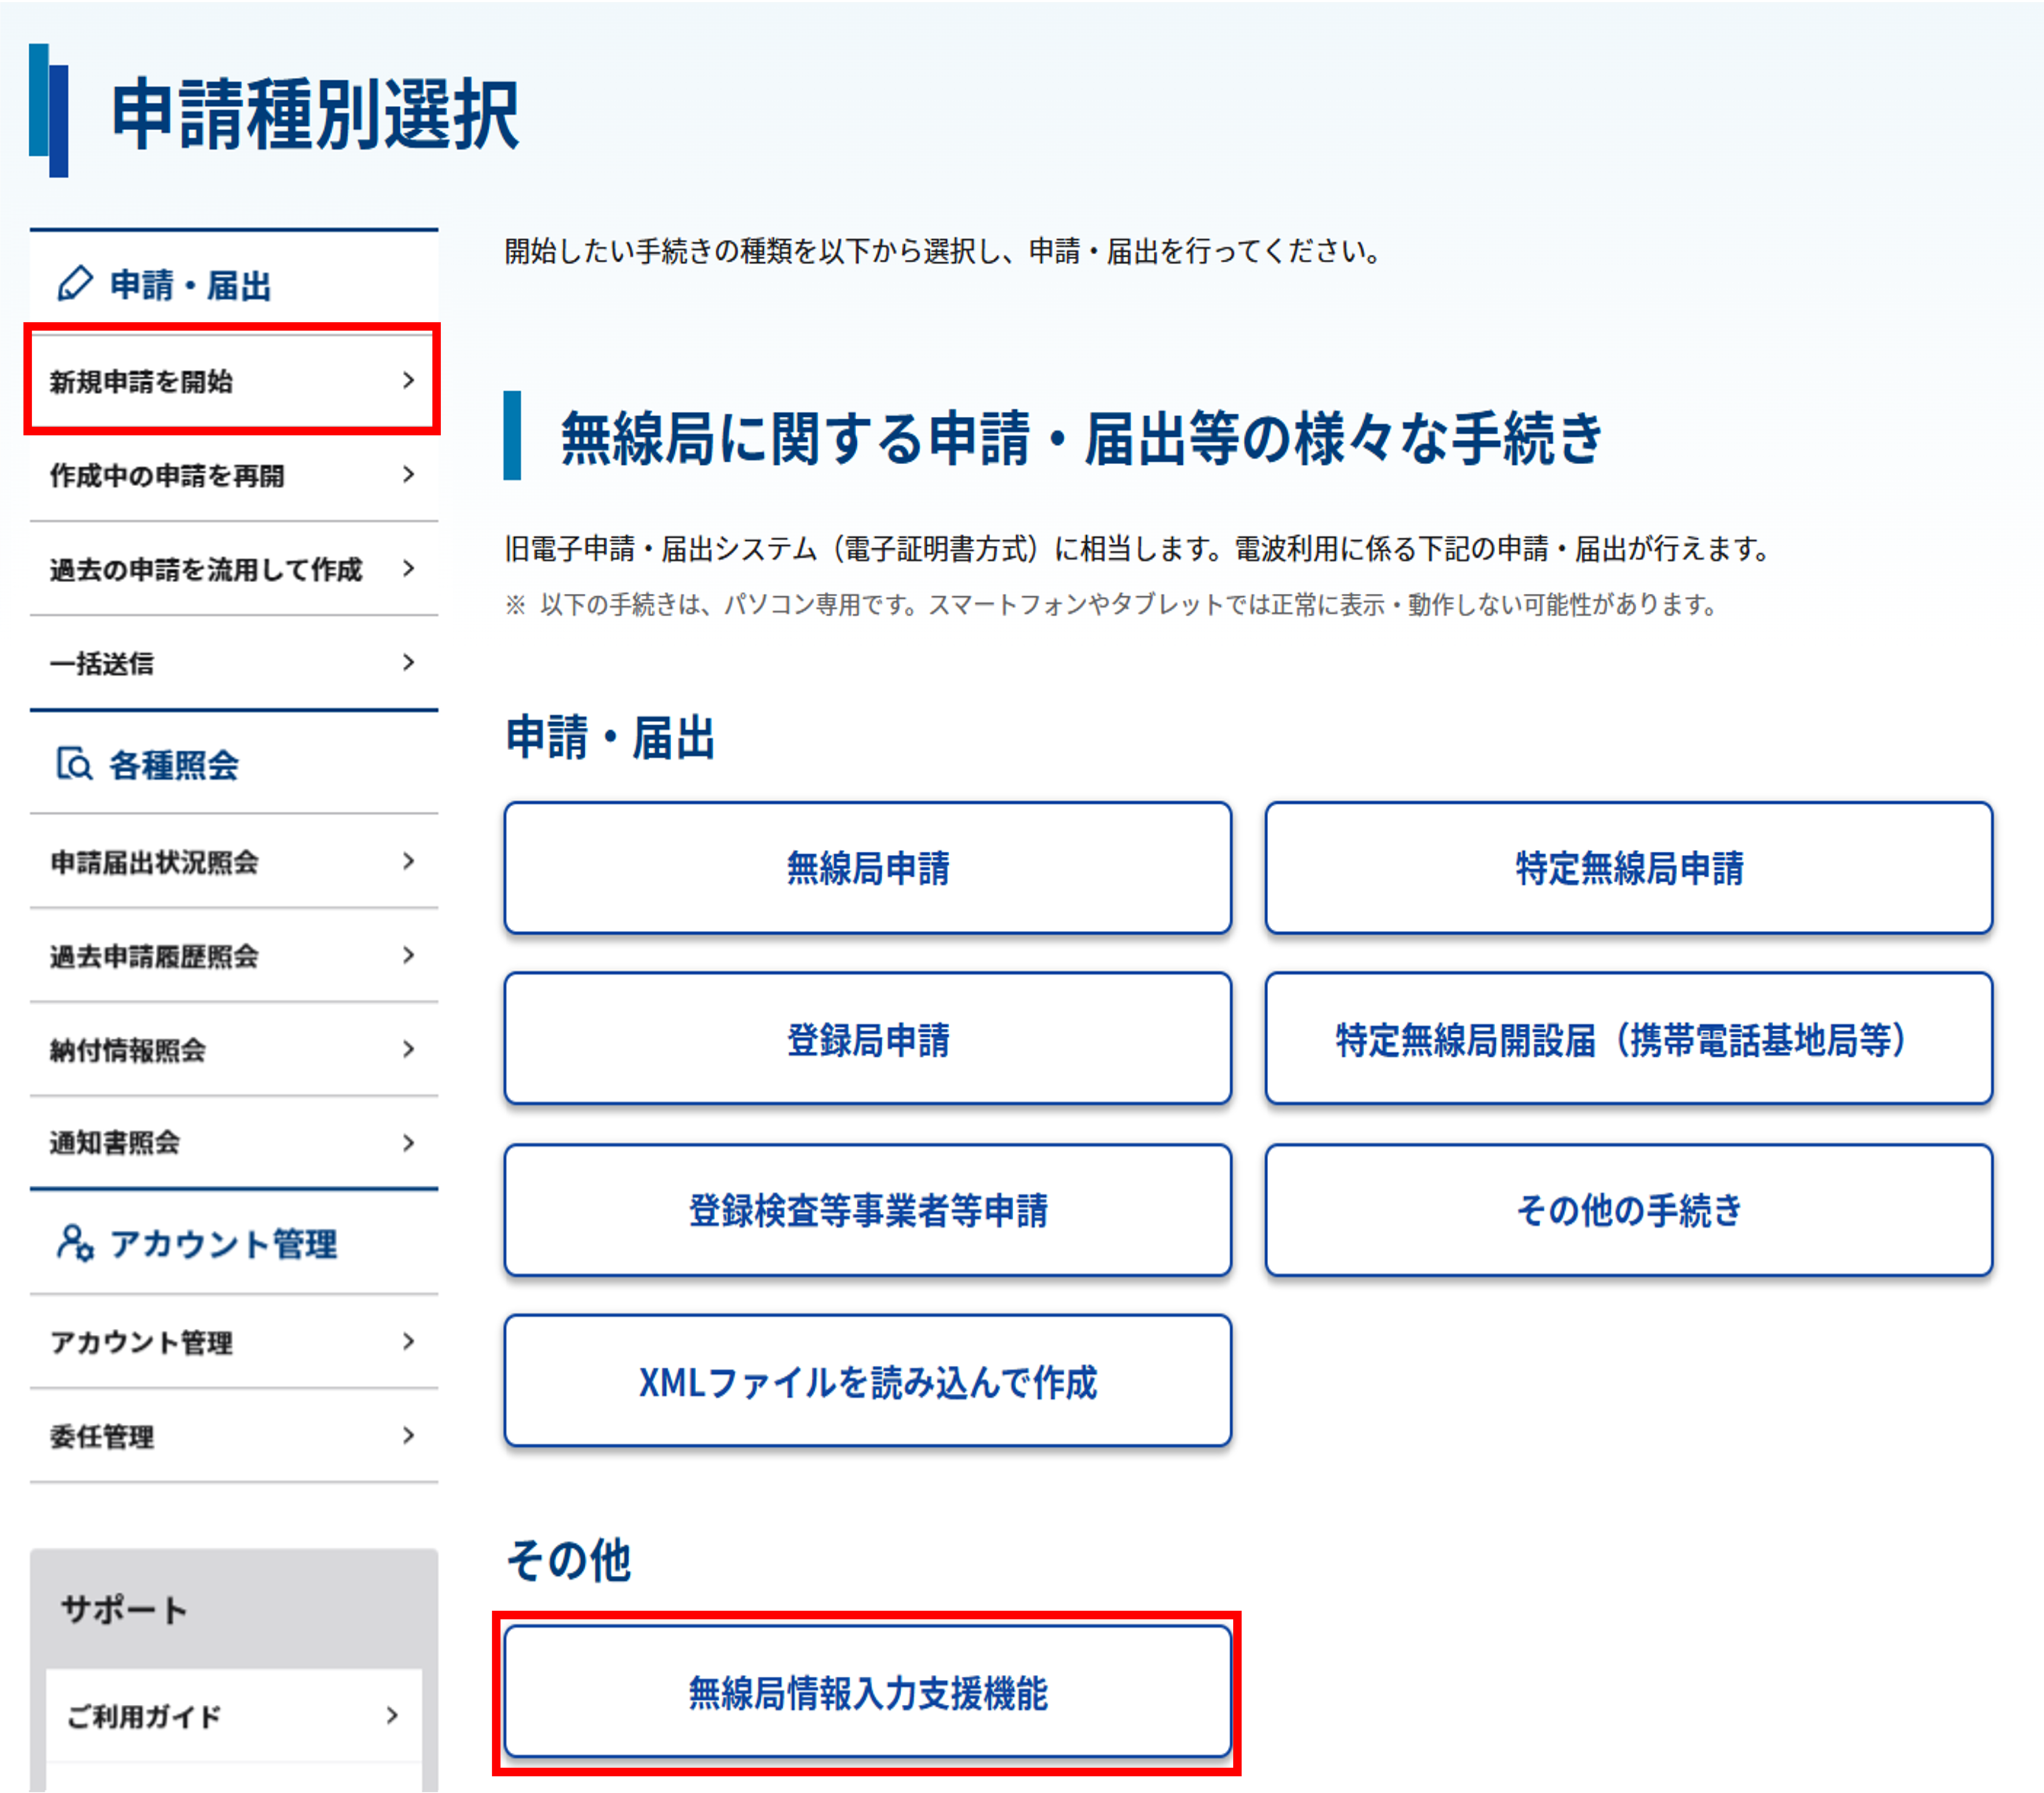The width and height of the screenshot is (2044, 1793).
Task: Click the magnifier document icon beside 各種照会
Action: pyautogui.click(x=75, y=764)
